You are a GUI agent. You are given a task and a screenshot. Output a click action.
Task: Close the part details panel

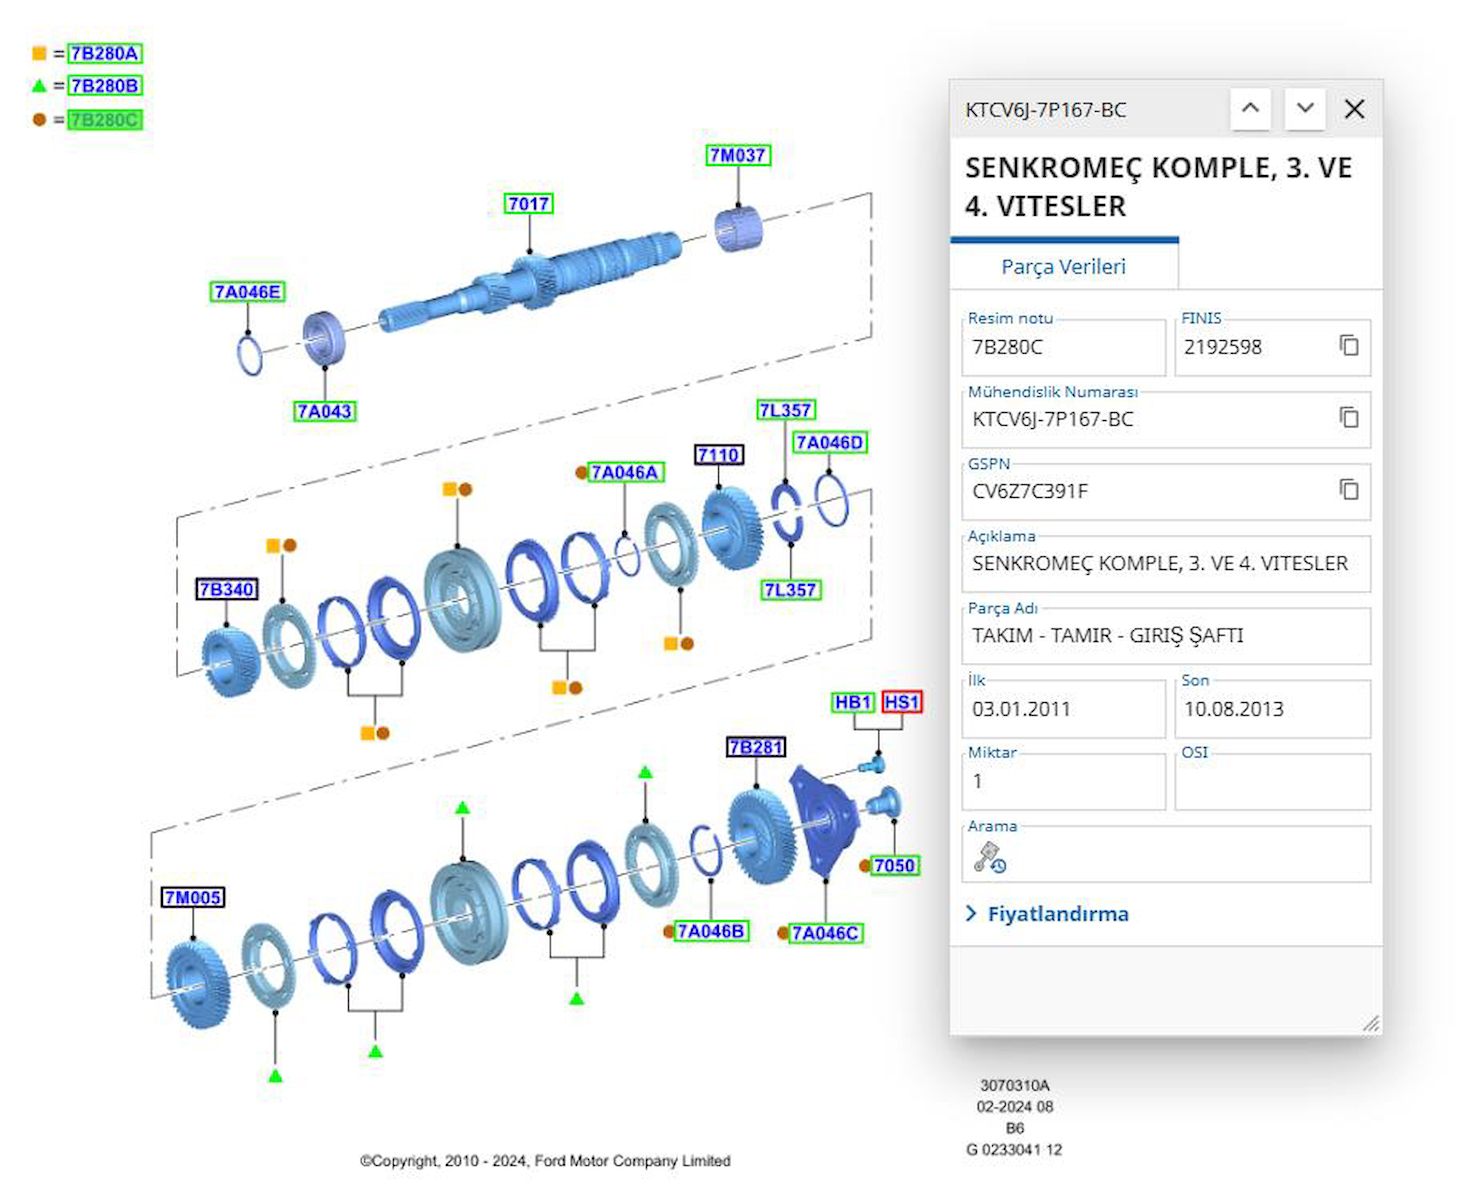[1354, 109]
